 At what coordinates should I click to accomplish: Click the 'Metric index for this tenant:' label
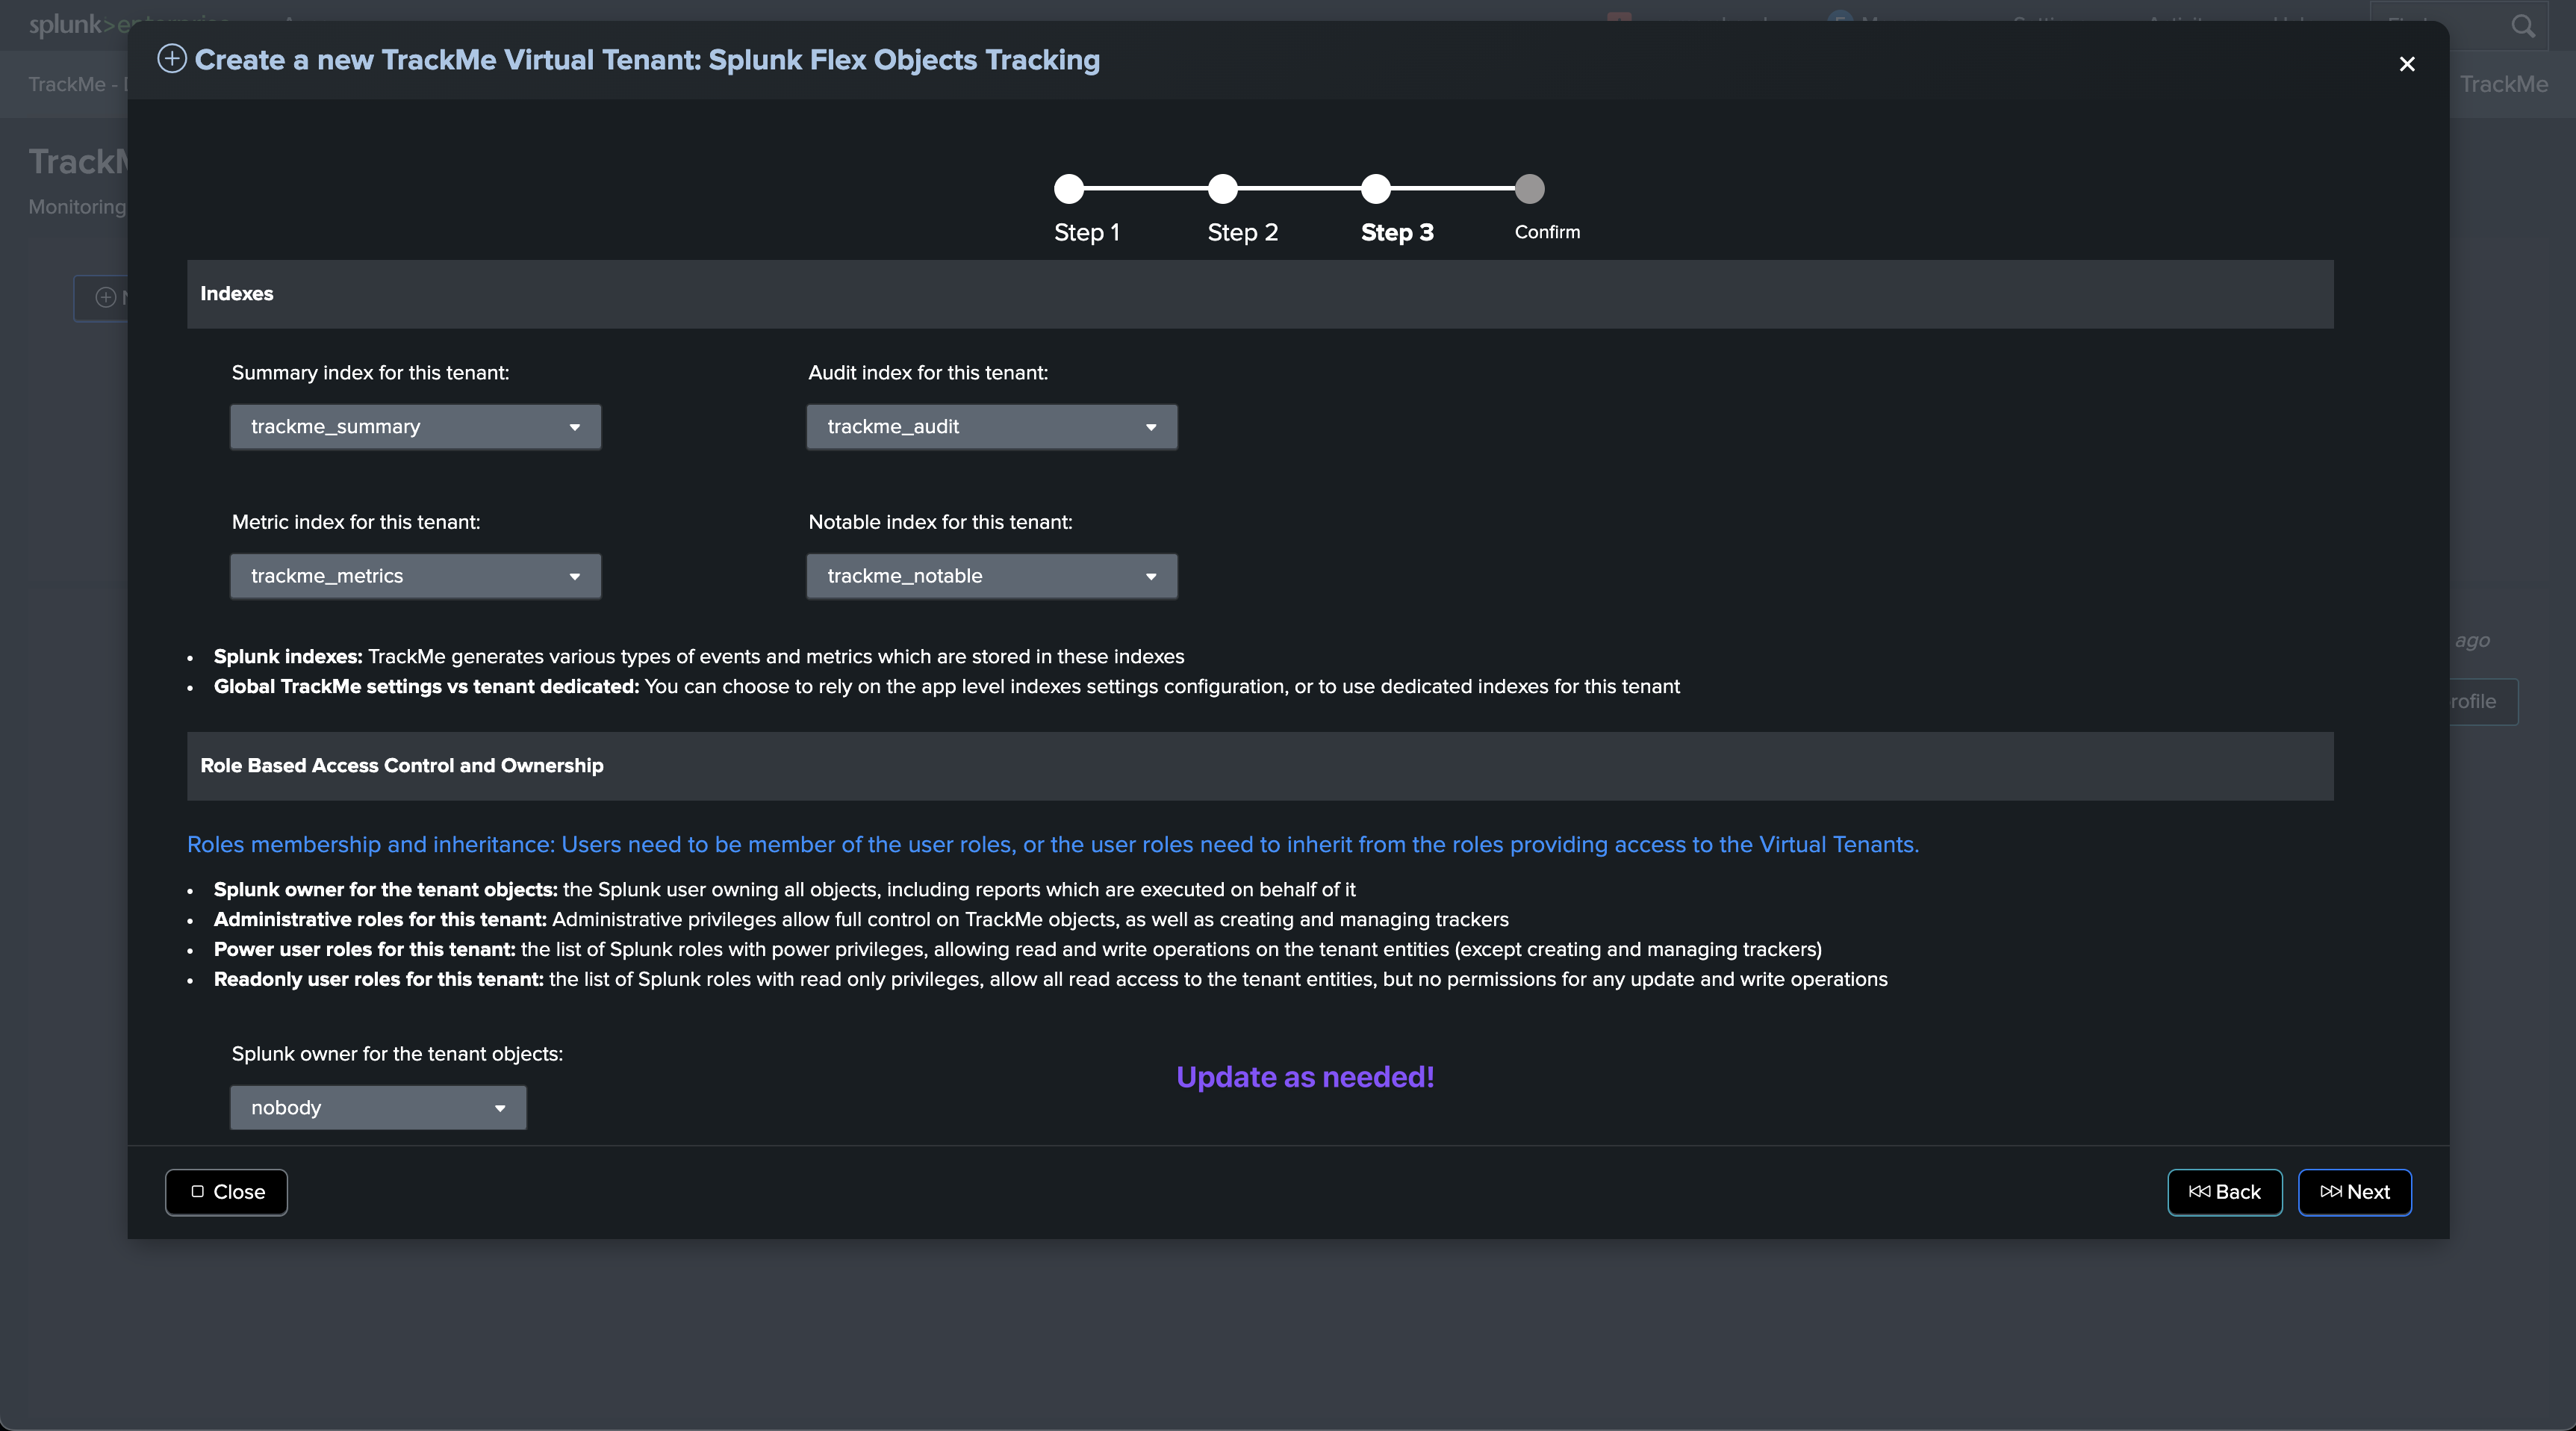pyautogui.click(x=356, y=522)
